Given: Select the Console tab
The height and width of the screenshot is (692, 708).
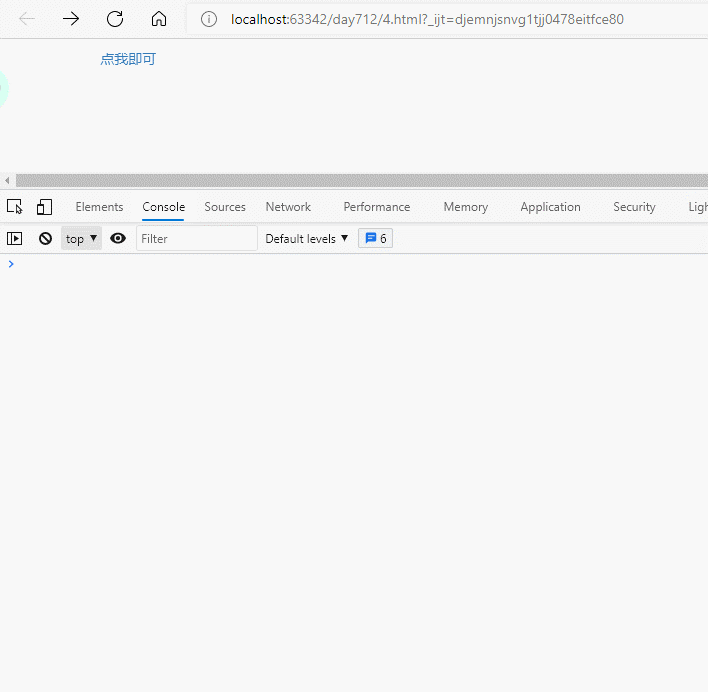Looking at the screenshot, I should point(163,207).
